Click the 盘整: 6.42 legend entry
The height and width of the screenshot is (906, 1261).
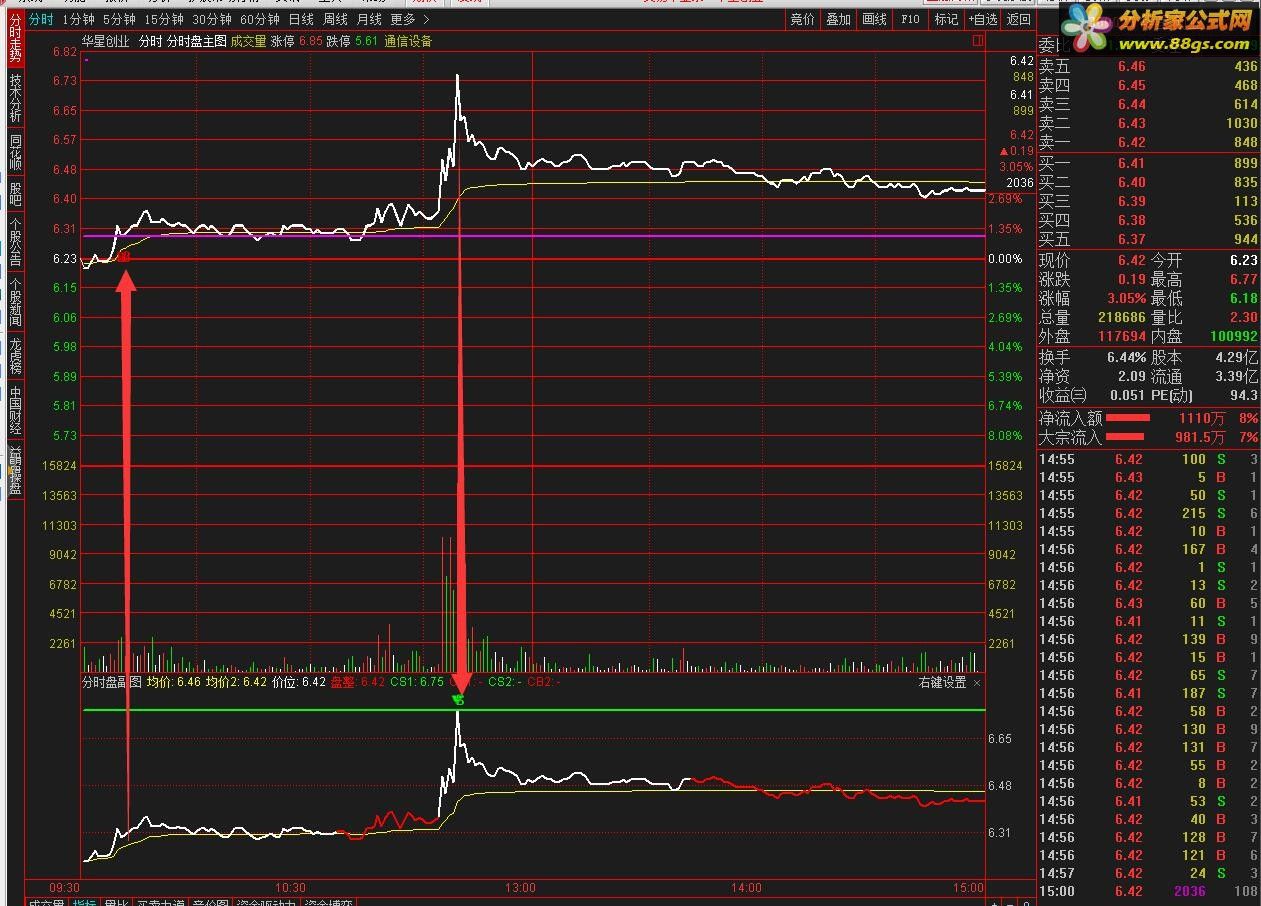[358, 683]
